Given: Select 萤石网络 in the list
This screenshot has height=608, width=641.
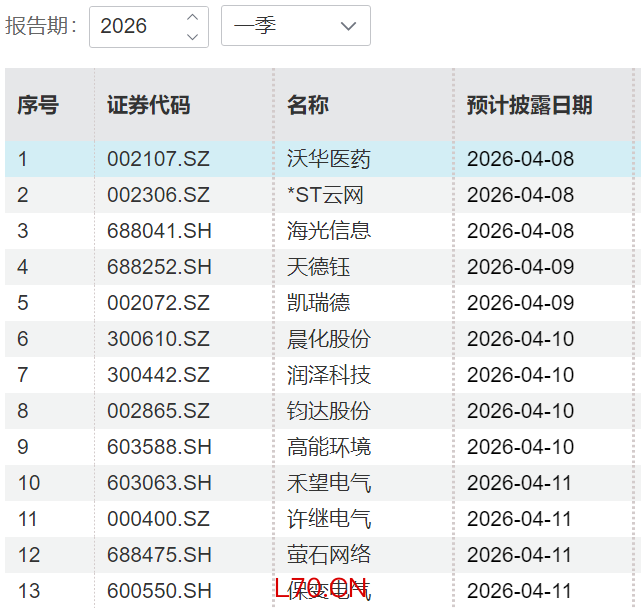Looking at the screenshot, I should pos(329,555).
